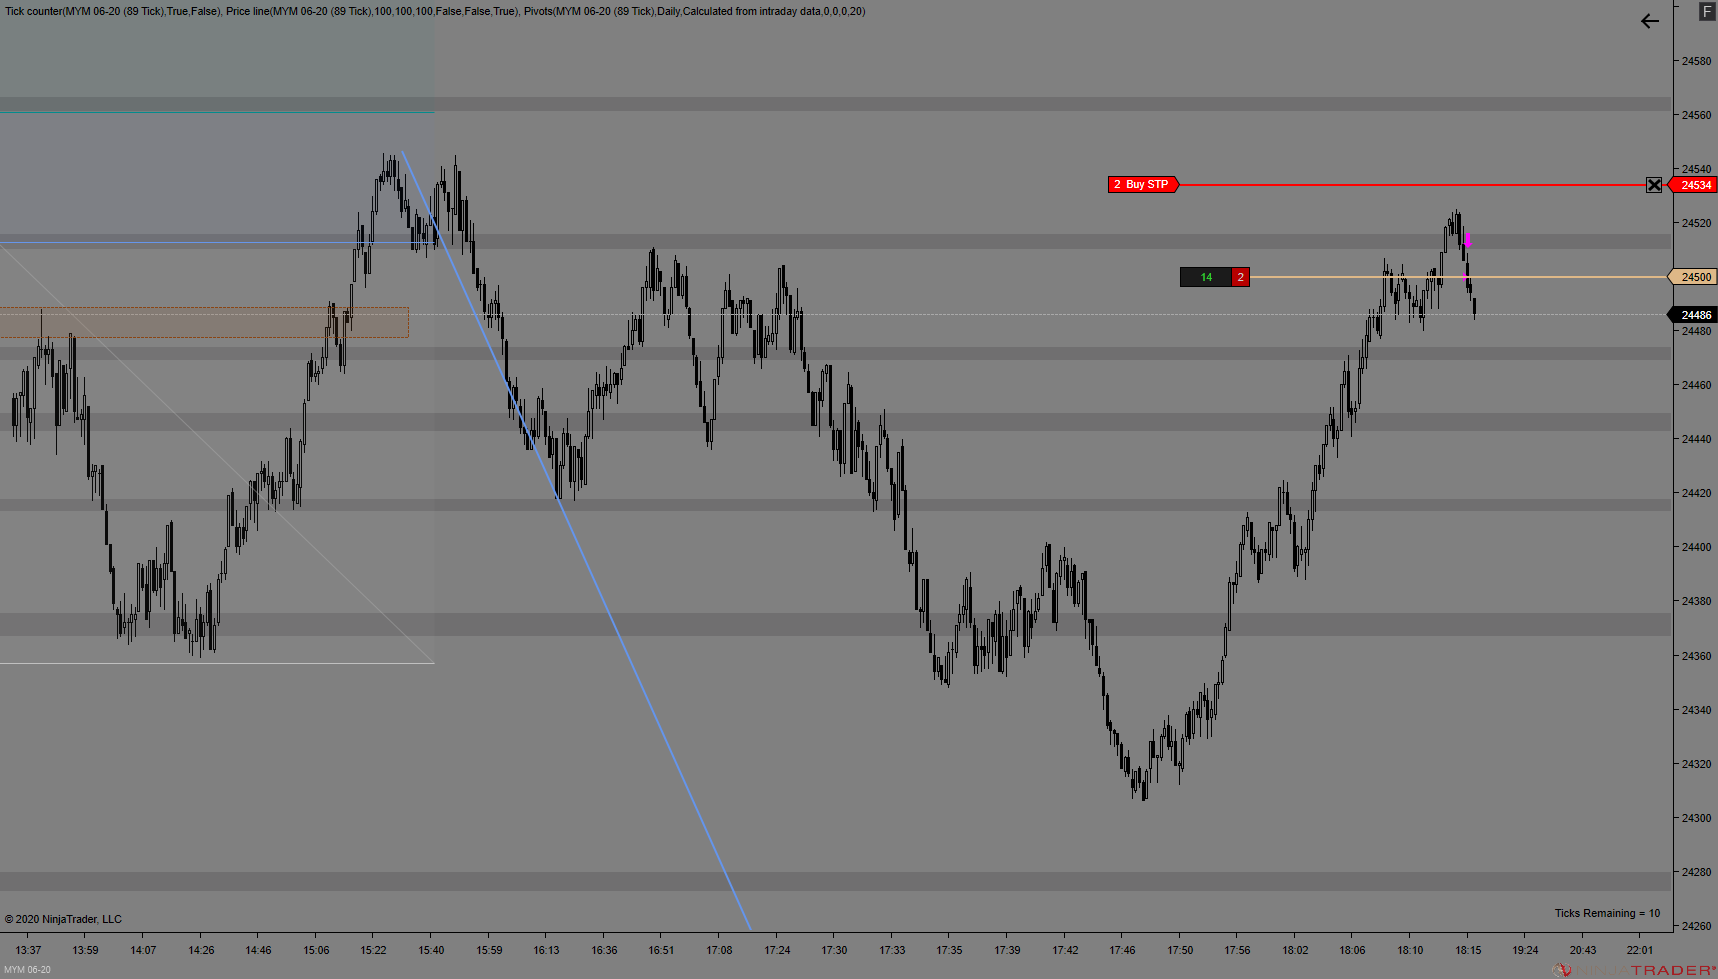1718x979 pixels.
Task: Click the back arrow icon at top right
Action: click(x=1650, y=21)
